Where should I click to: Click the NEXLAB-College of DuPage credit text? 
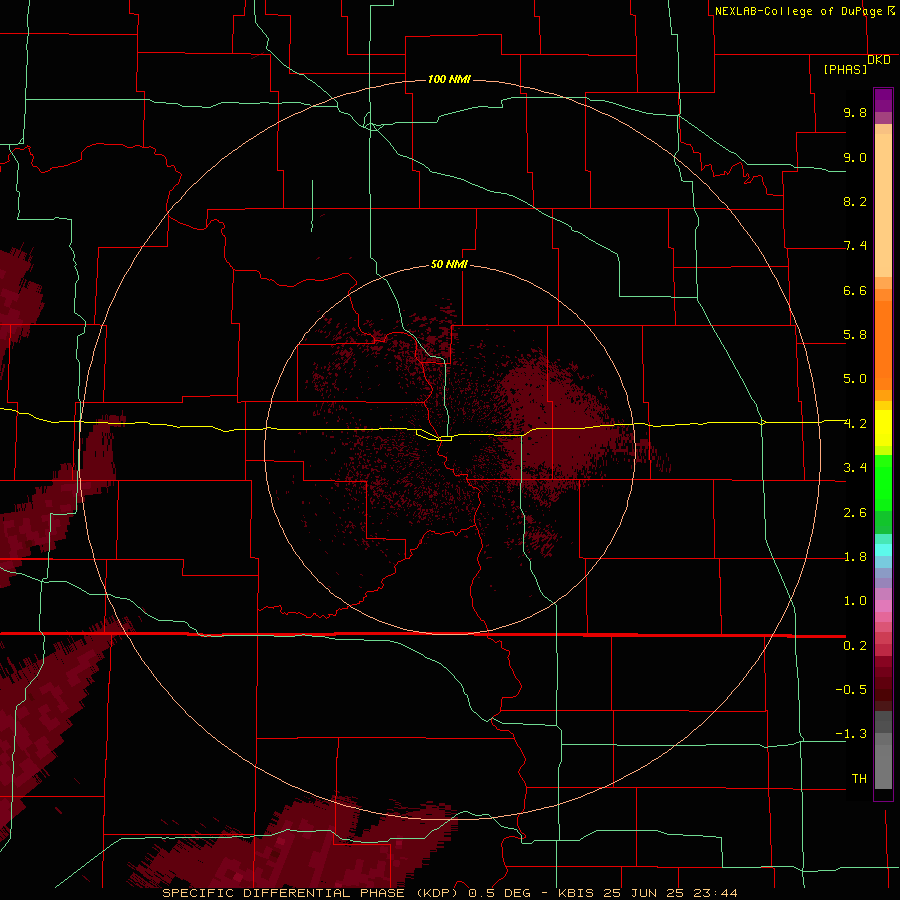tap(798, 11)
